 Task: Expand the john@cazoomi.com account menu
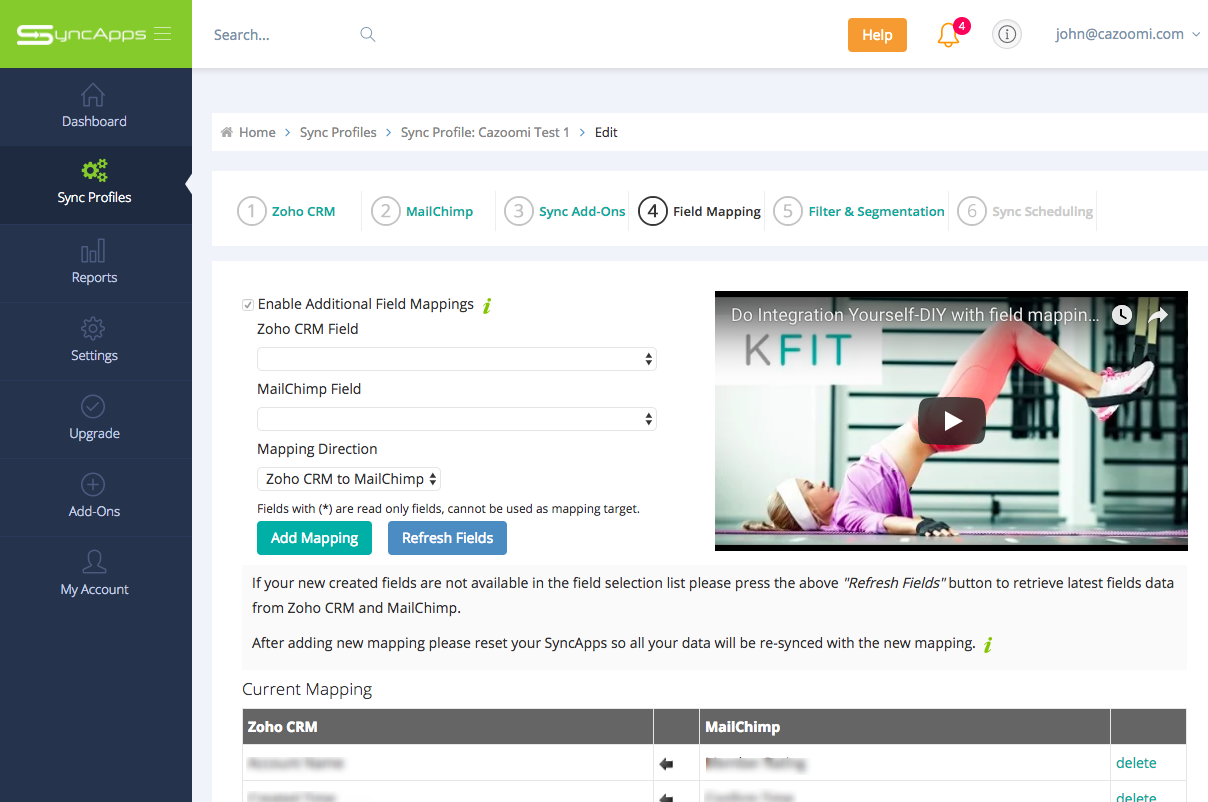point(1127,34)
